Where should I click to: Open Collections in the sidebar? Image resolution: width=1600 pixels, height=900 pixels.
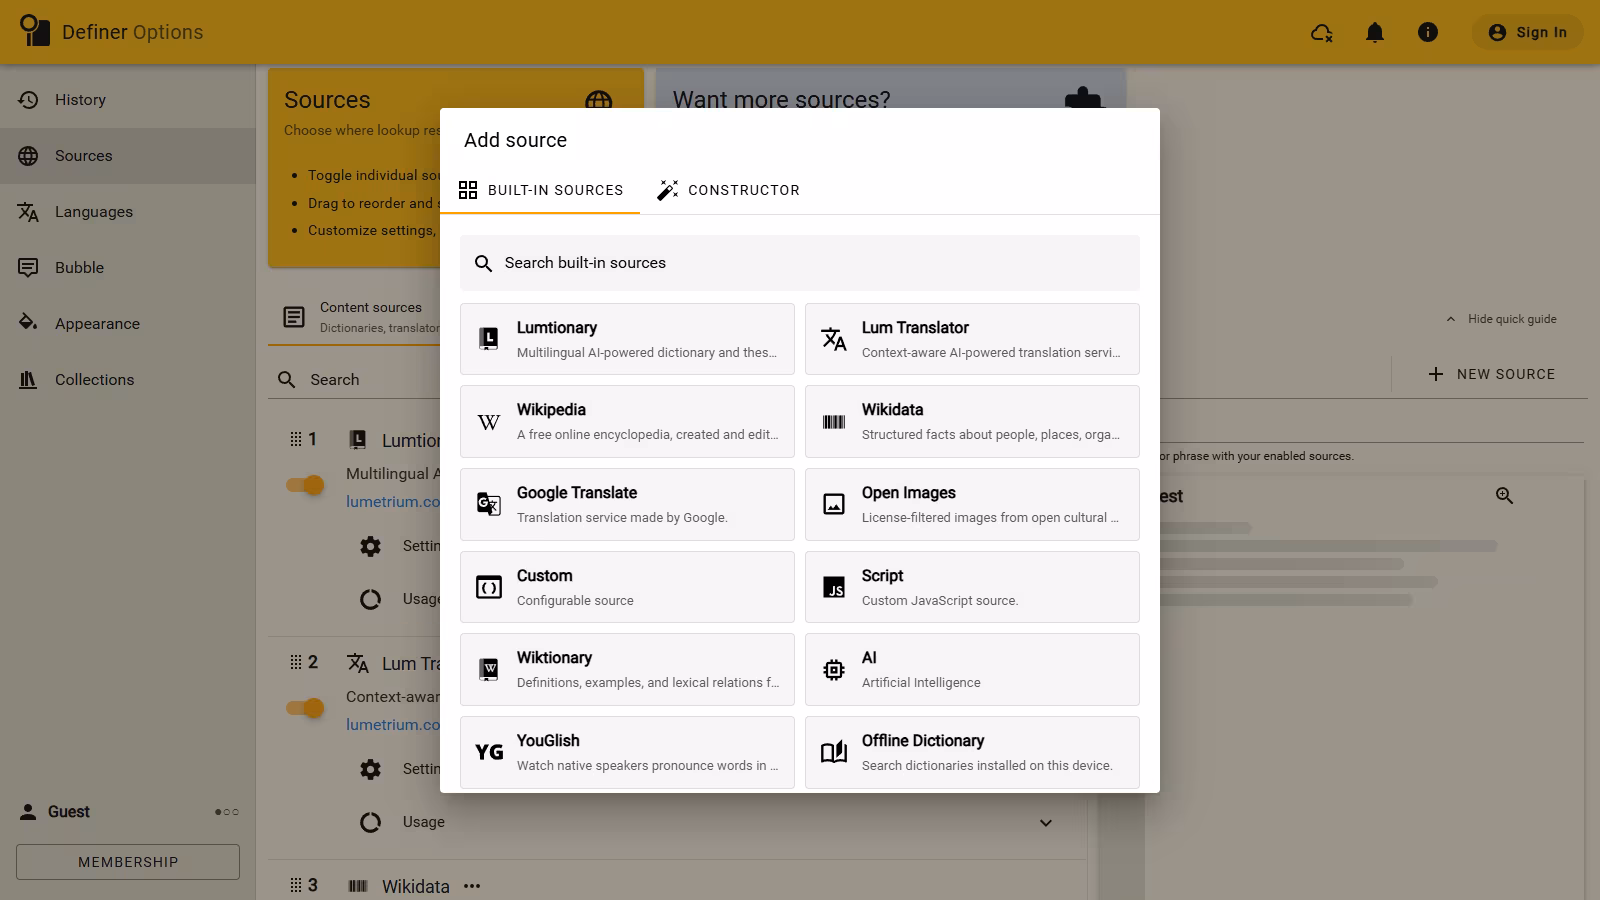(128, 380)
